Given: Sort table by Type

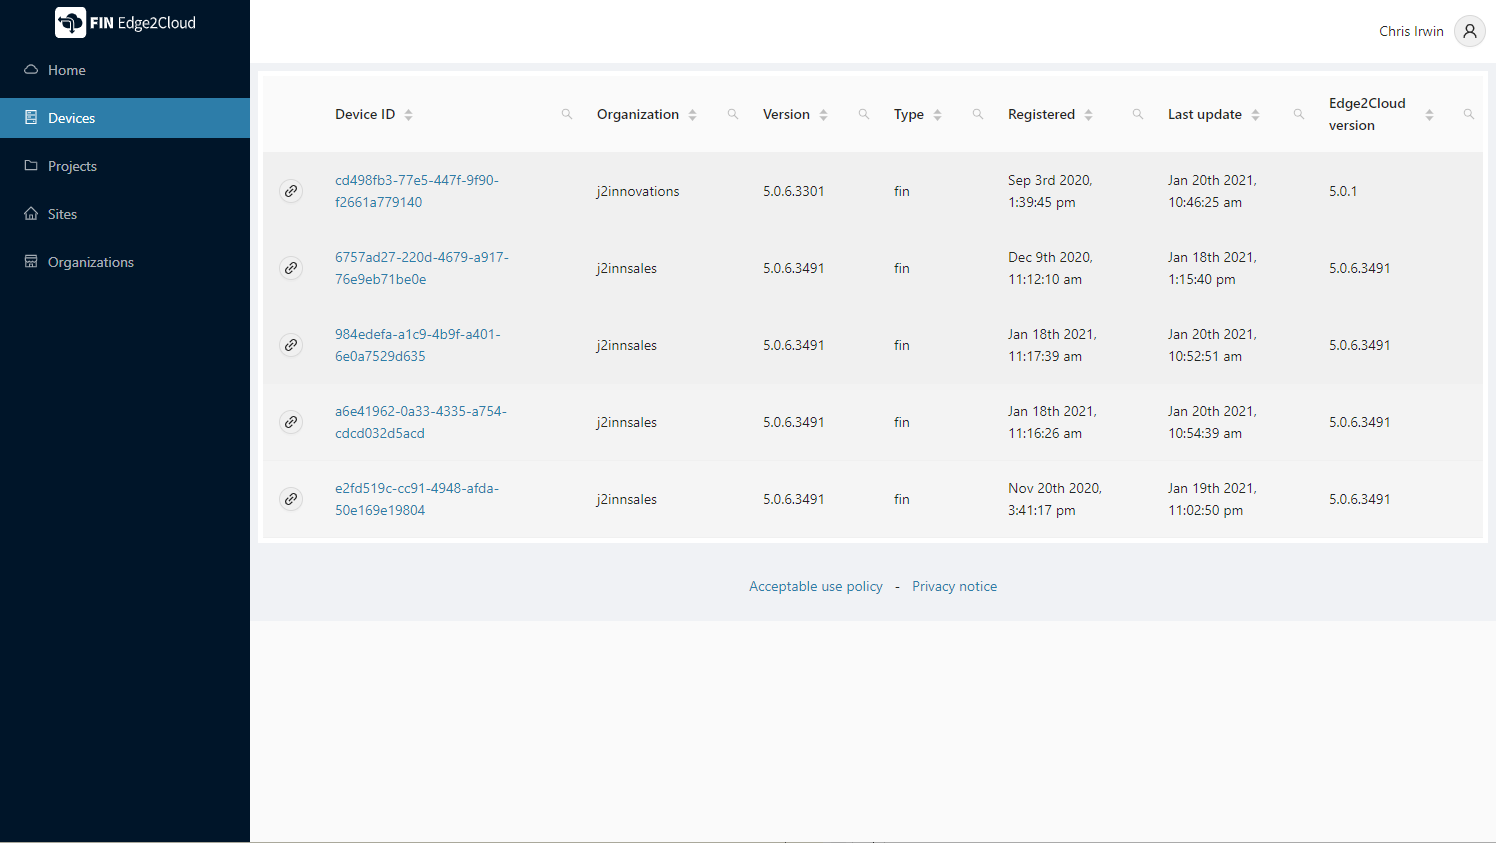Looking at the screenshot, I should click(937, 115).
